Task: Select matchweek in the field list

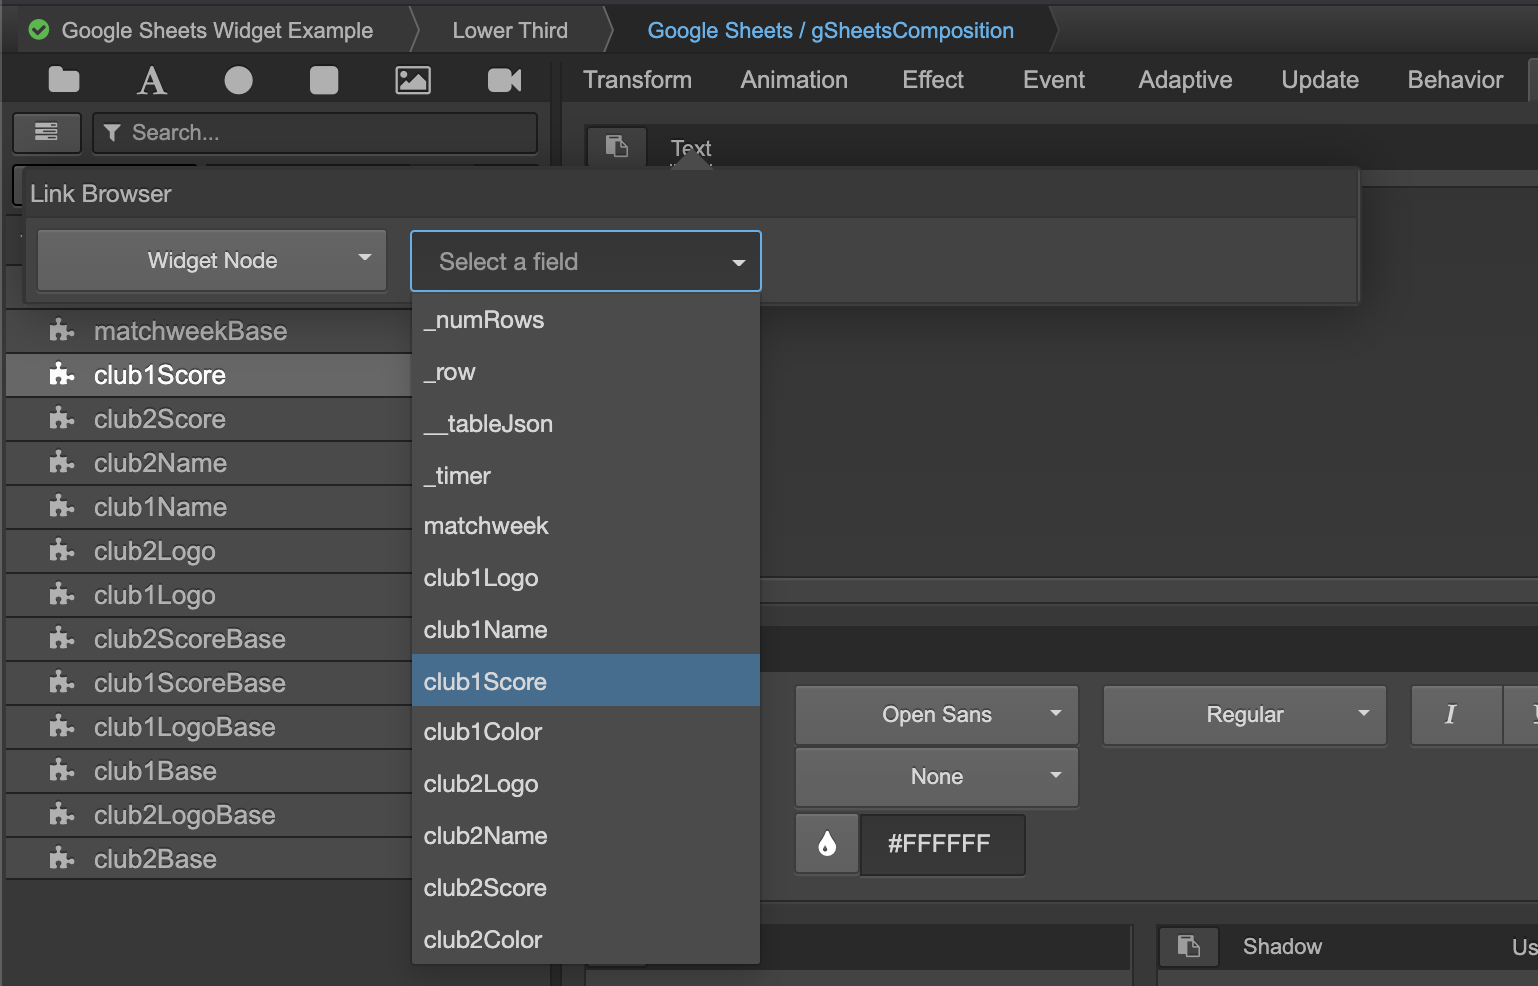Action: (586, 526)
